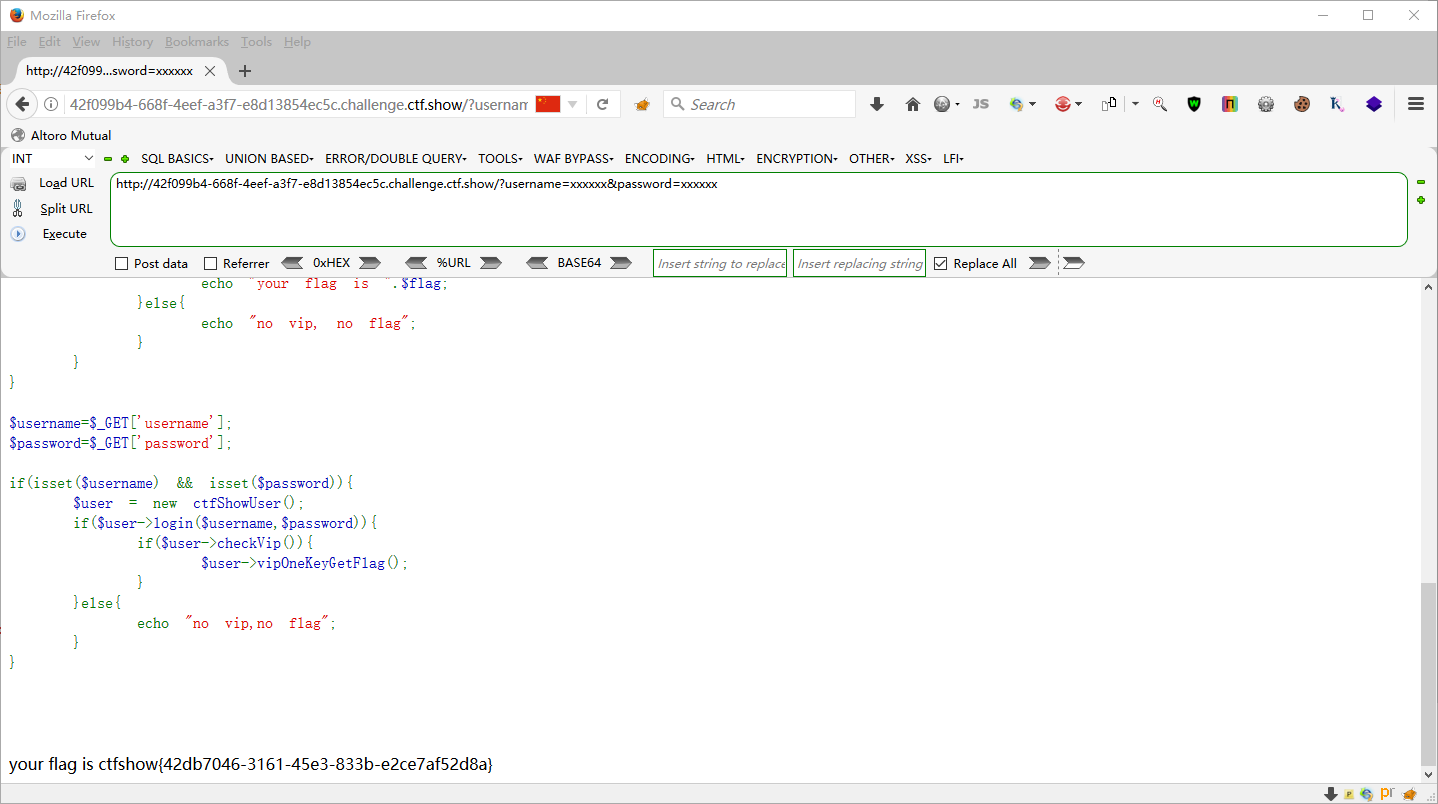Viewport: 1438px width, 804px height.
Task: Click the page vertical scrollbar thumb
Action: tap(1428, 673)
